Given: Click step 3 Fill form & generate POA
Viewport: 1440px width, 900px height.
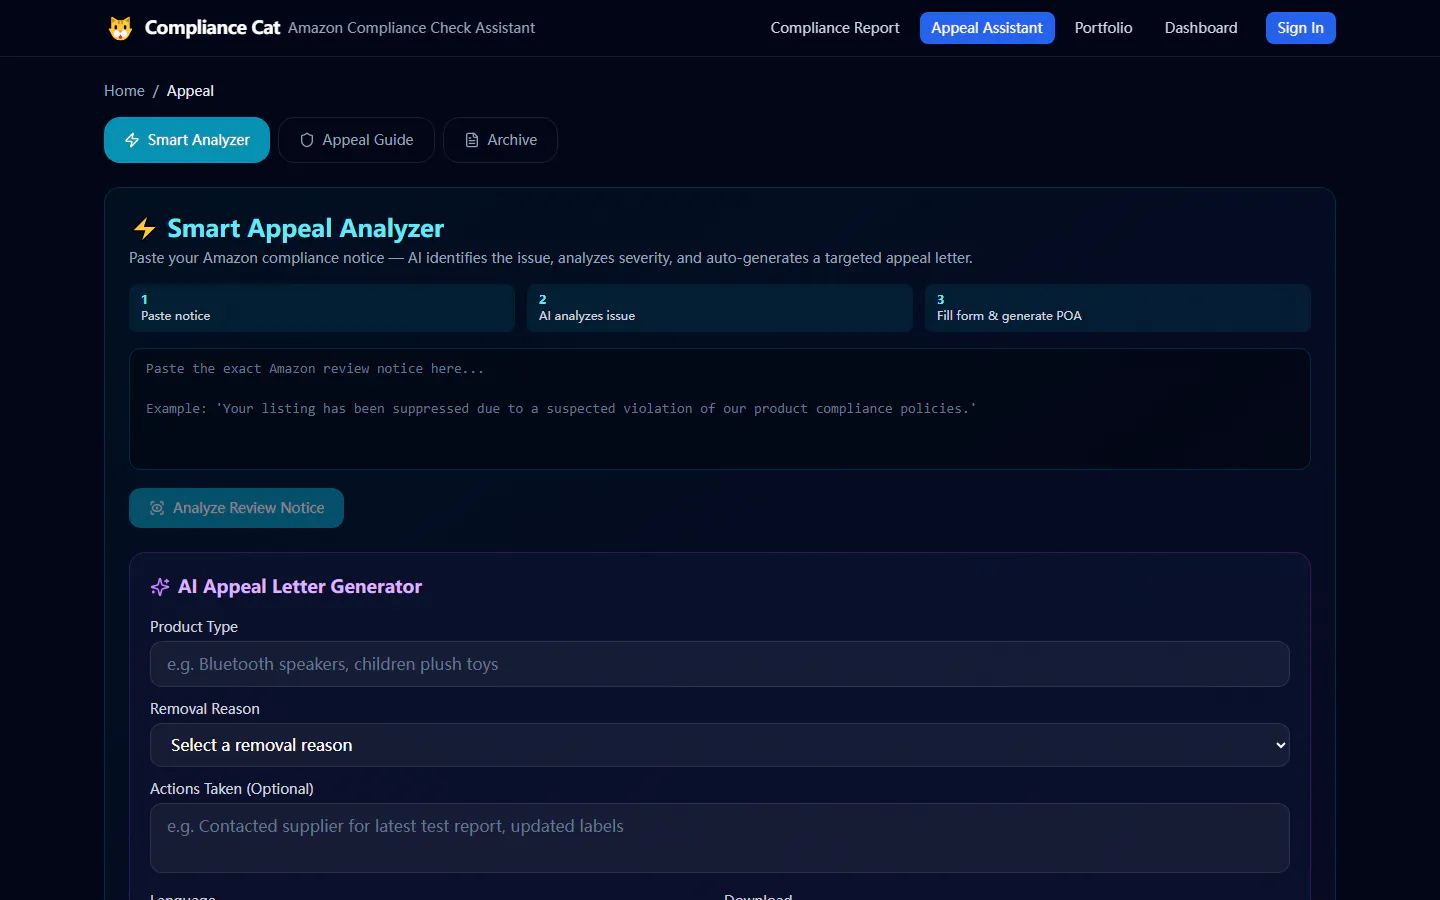Looking at the screenshot, I should [1118, 308].
